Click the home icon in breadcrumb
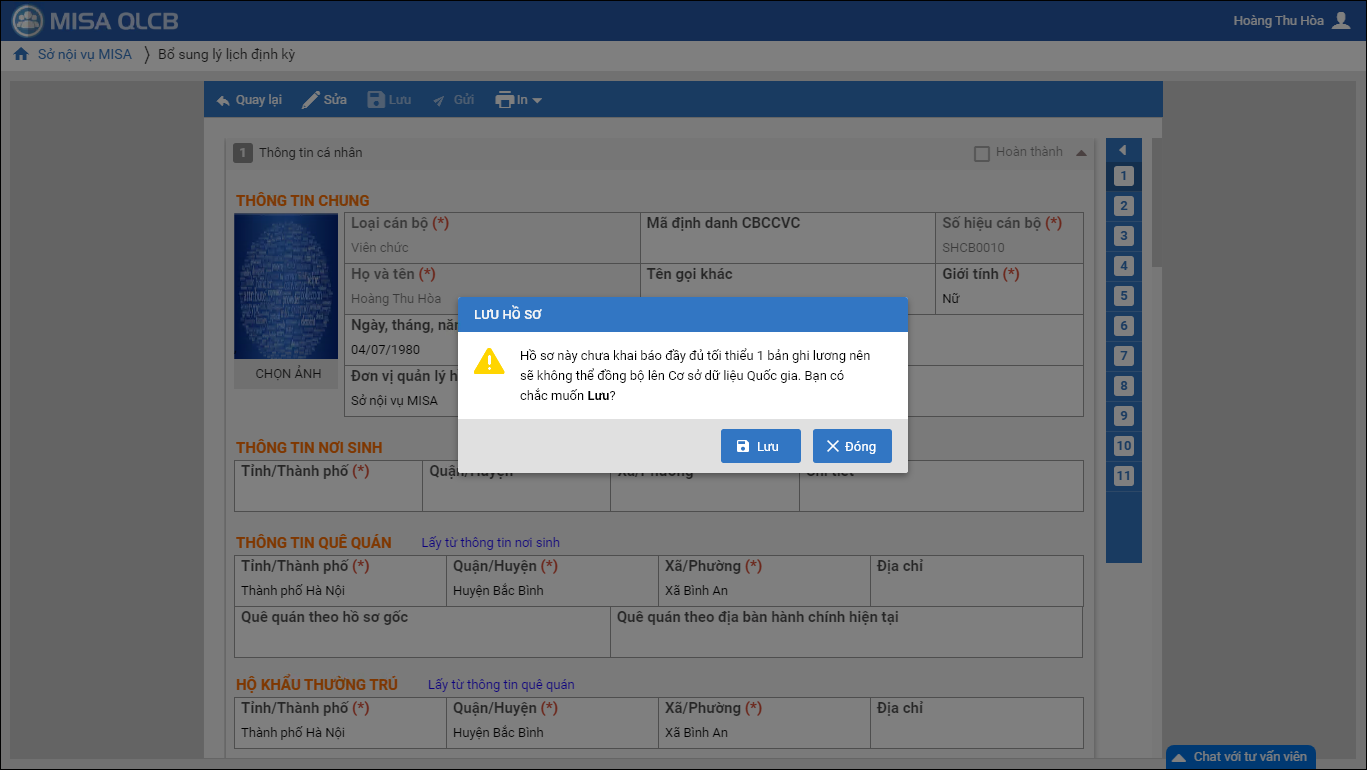1367x770 pixels. click(x=21, y=55)
